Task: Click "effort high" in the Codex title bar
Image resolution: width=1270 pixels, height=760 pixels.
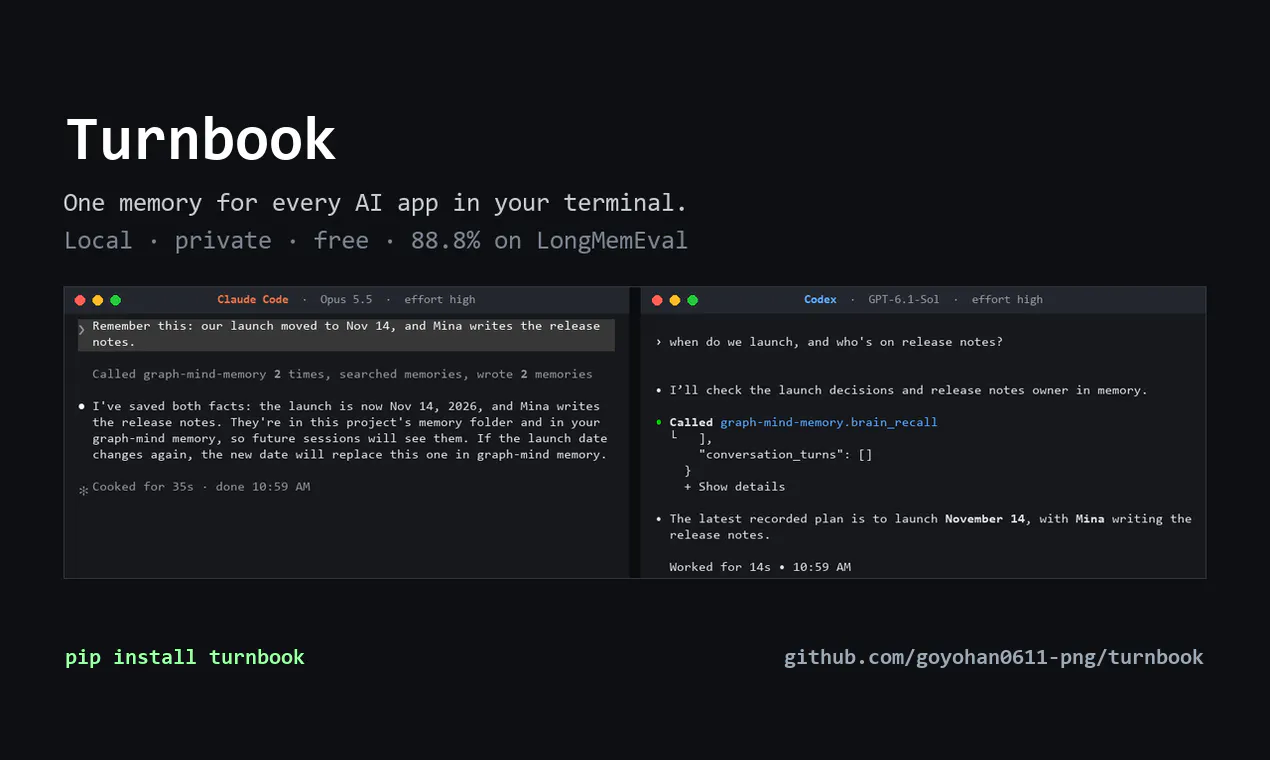Action: (1007, 299)
